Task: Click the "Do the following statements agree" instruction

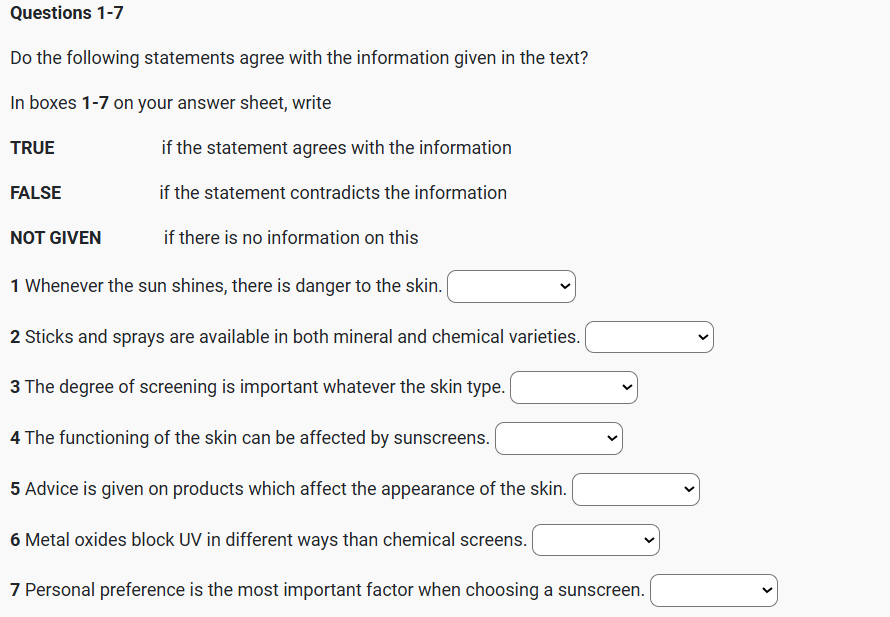Action: pyautogui.click(x=299, y=58)
